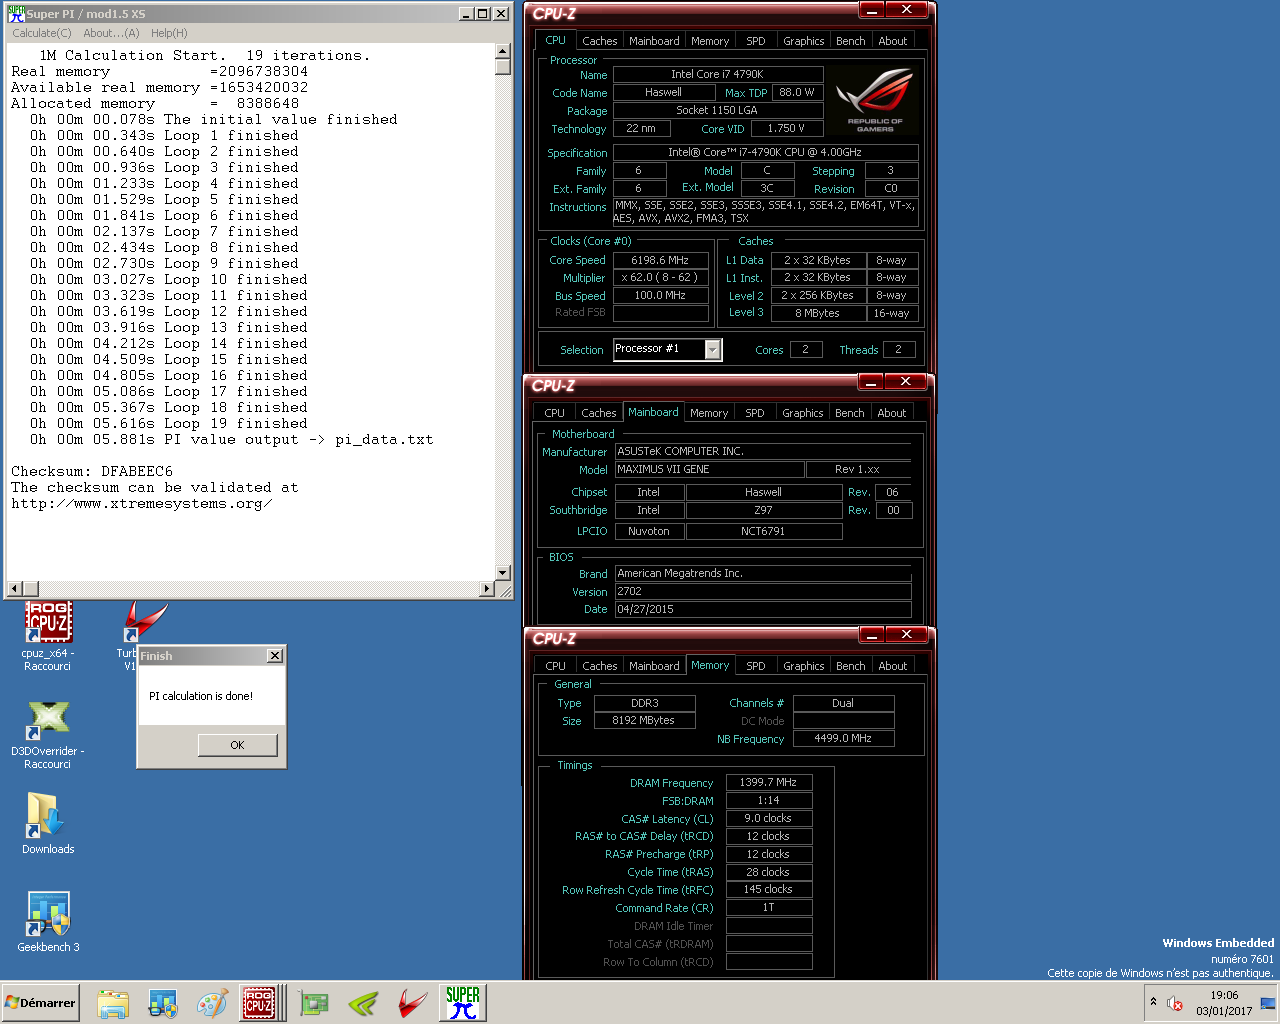Screen dimensions: 1280x1024
Task: Switch to Caches tab in top CPU-Z window
Action: click(x=599, y=41)
